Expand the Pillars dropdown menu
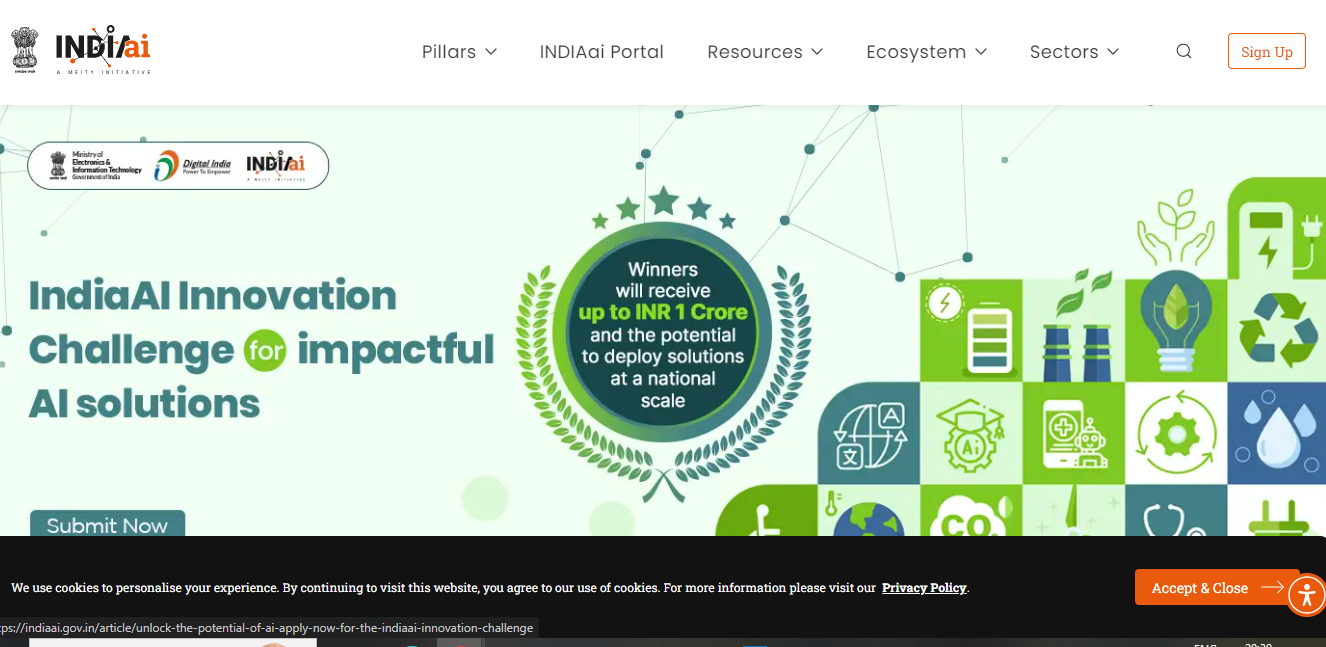This screenshot has width=1326, height=647. click(459, 52)
